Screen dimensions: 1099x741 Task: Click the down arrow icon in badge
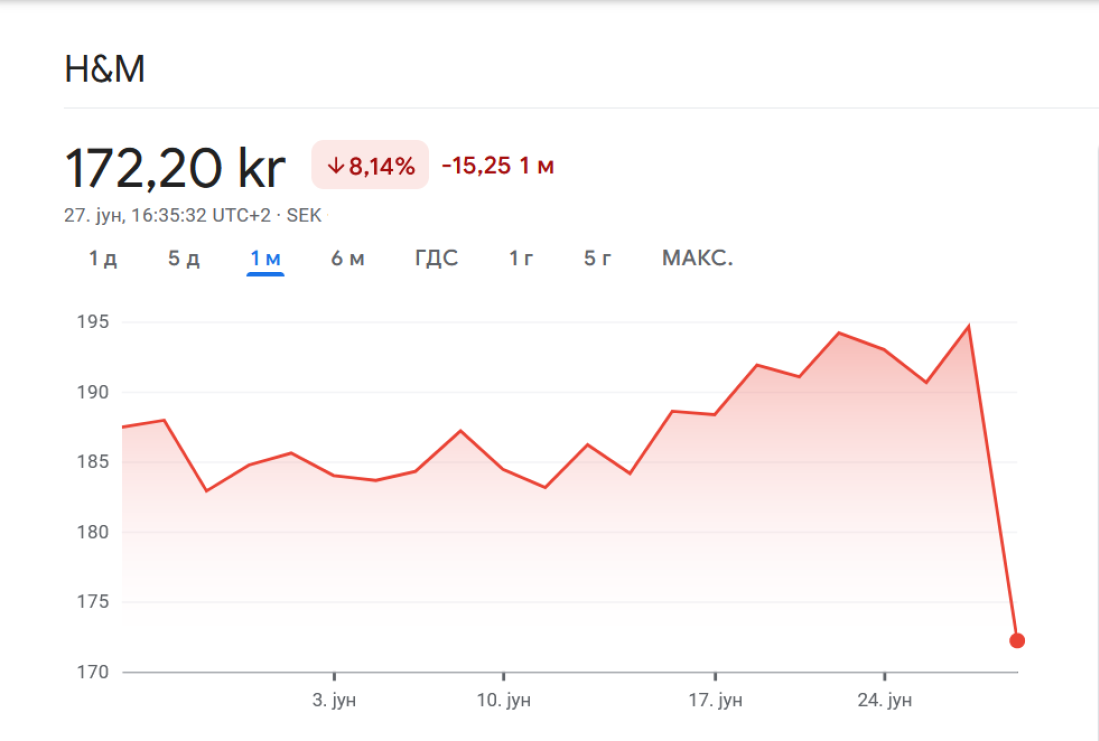tap(335, 166)
